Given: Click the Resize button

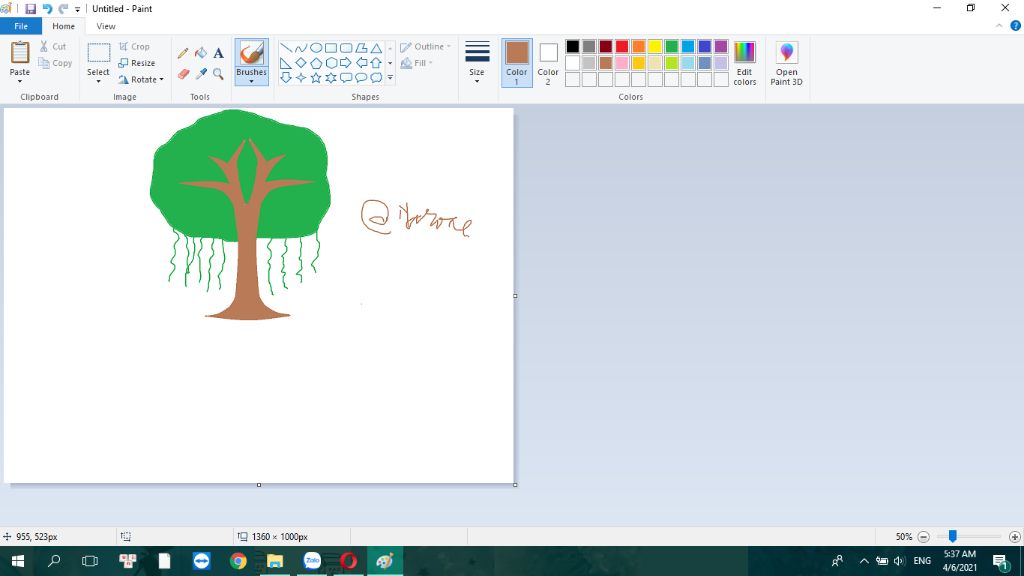Looking at the screenshot, I should pyautogui.click(x=137, y=63).
